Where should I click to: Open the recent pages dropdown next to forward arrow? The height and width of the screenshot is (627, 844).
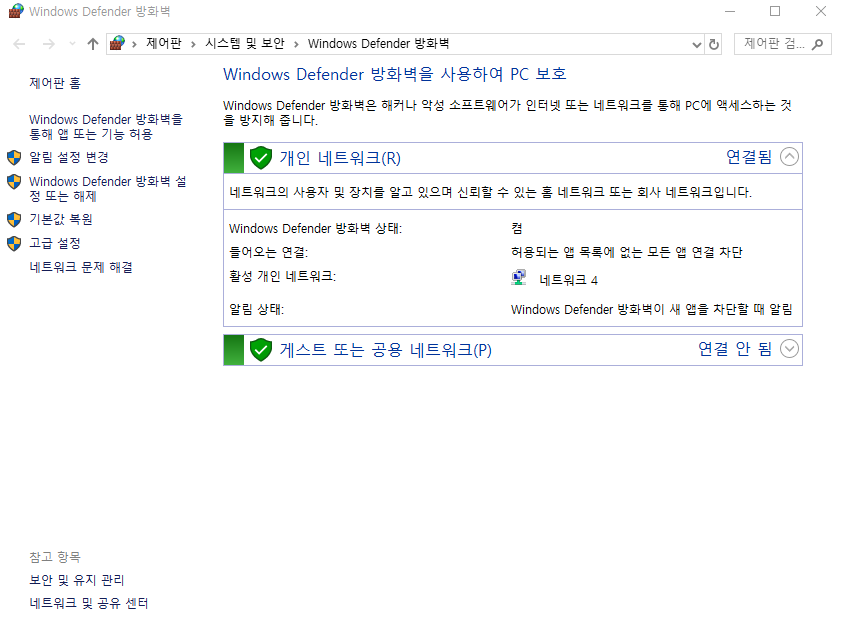click(x=70, y=44)
